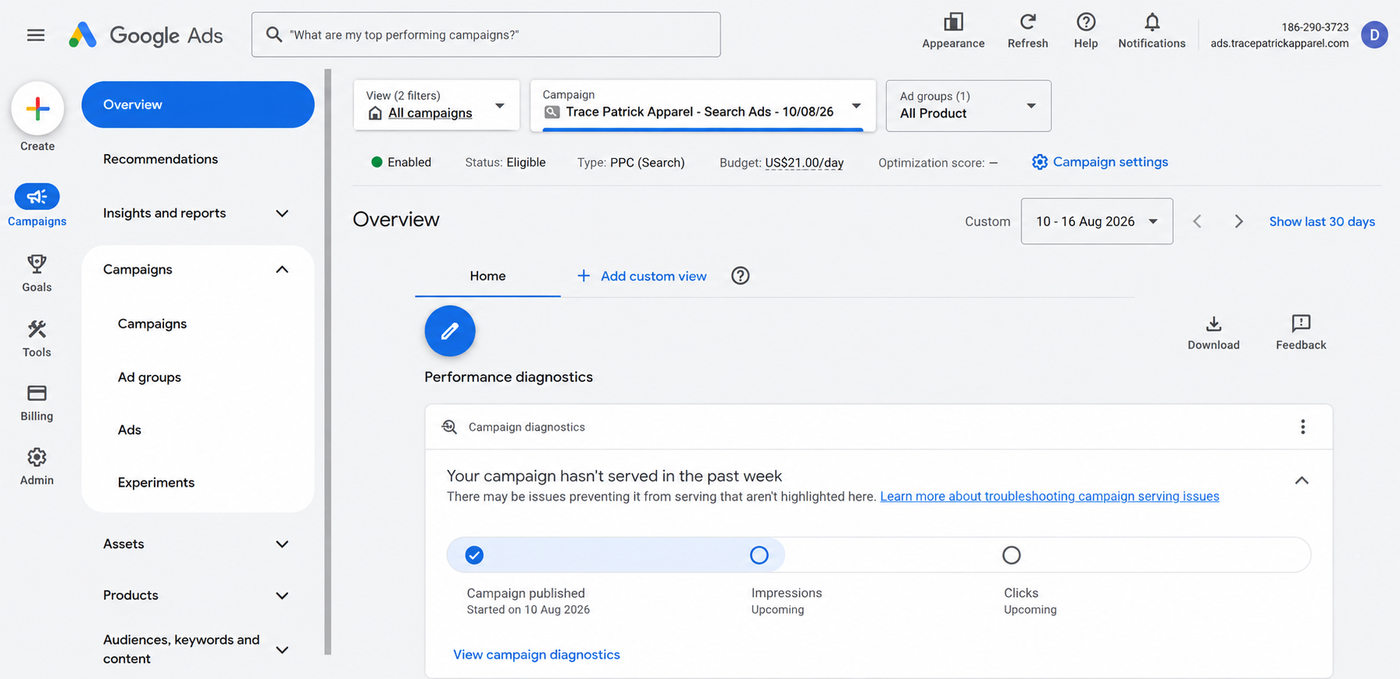
Task: Open the hamburger main menu
Action: [36, 35]
